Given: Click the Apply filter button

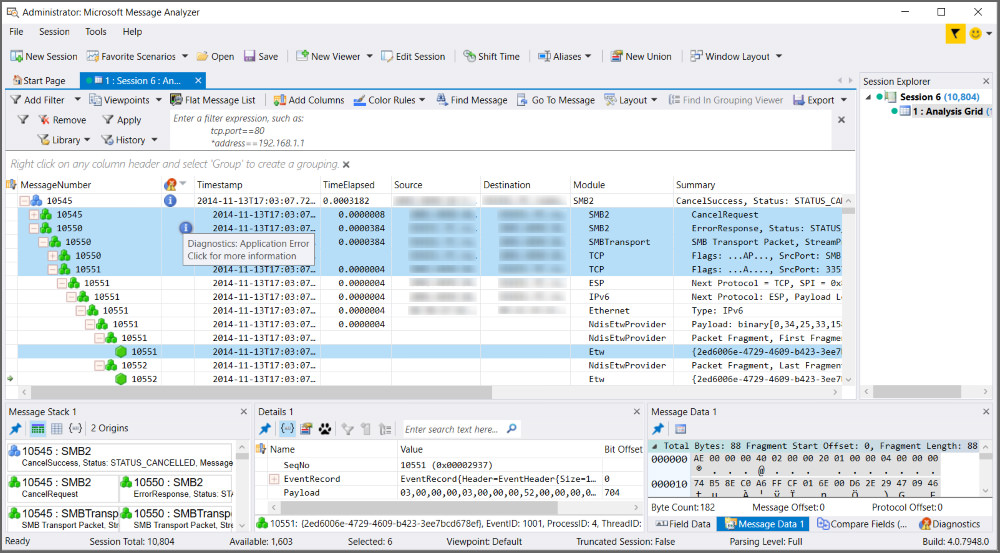Looking at the screenshot, I should coord(122,120).
